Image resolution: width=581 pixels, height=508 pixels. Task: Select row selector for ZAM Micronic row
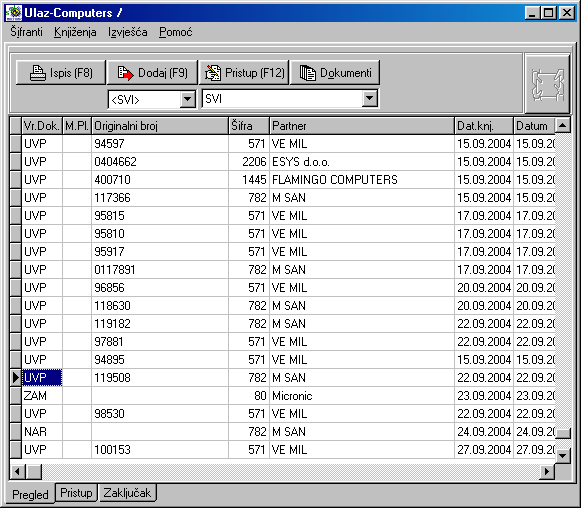tap(16, 396)
